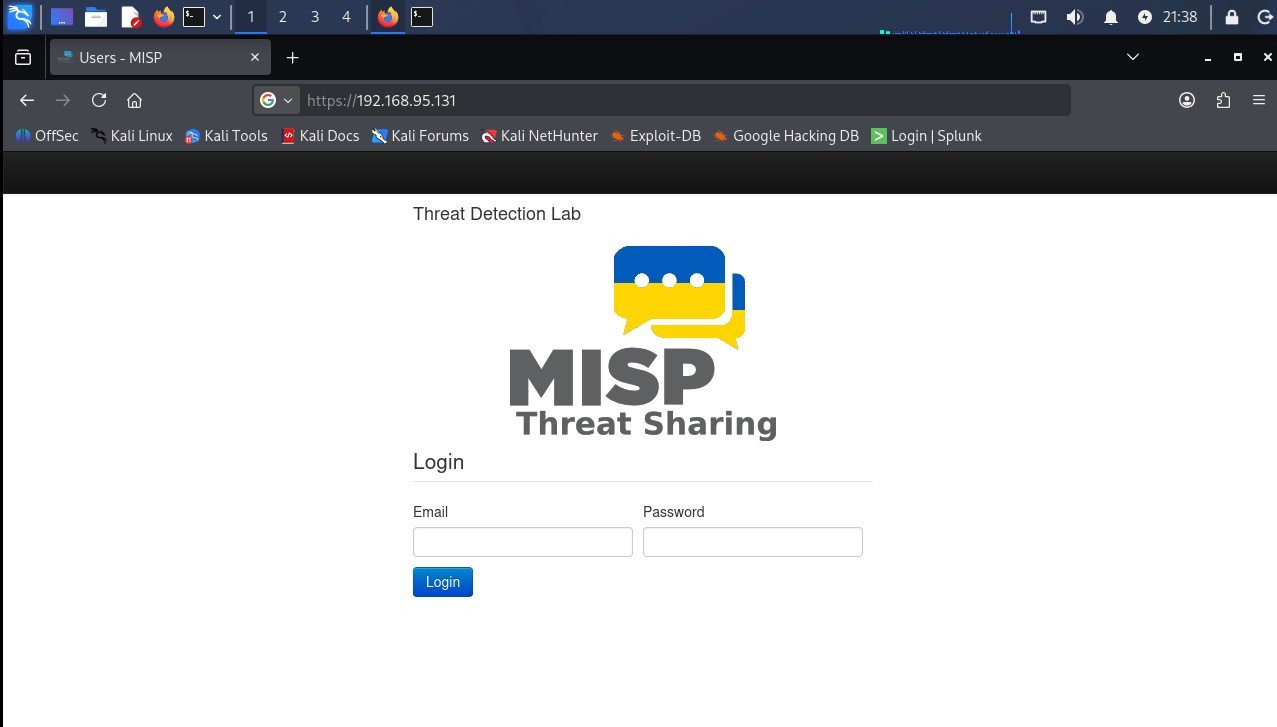Select the Users - MISP tab
Image resolution: width=1277 pixels, height=727 pixels.
click(x=160, y=58)
